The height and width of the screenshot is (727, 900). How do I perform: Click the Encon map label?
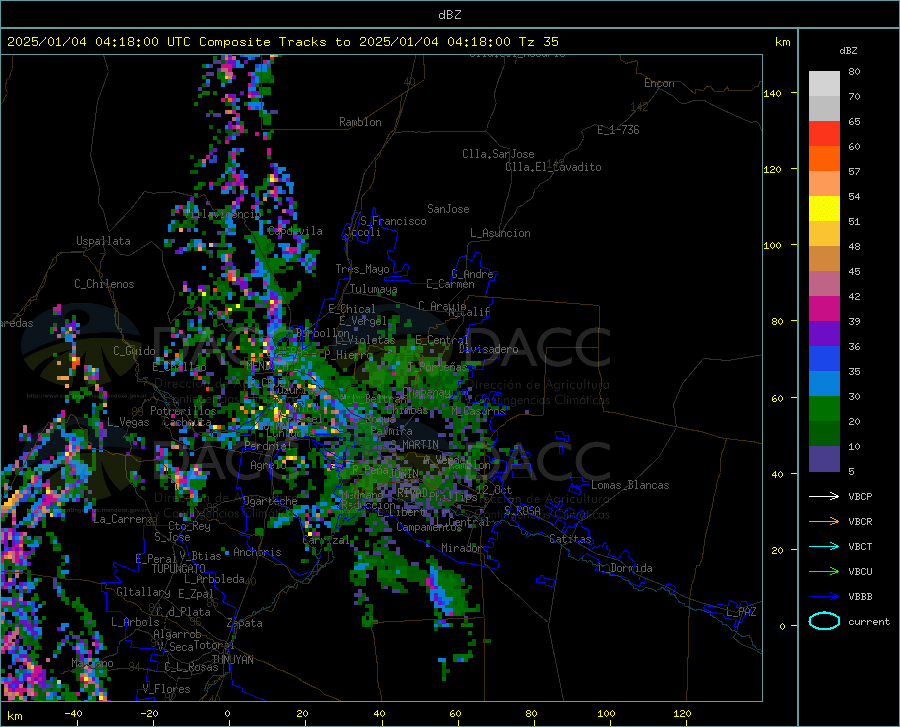[x=659, y=83]
